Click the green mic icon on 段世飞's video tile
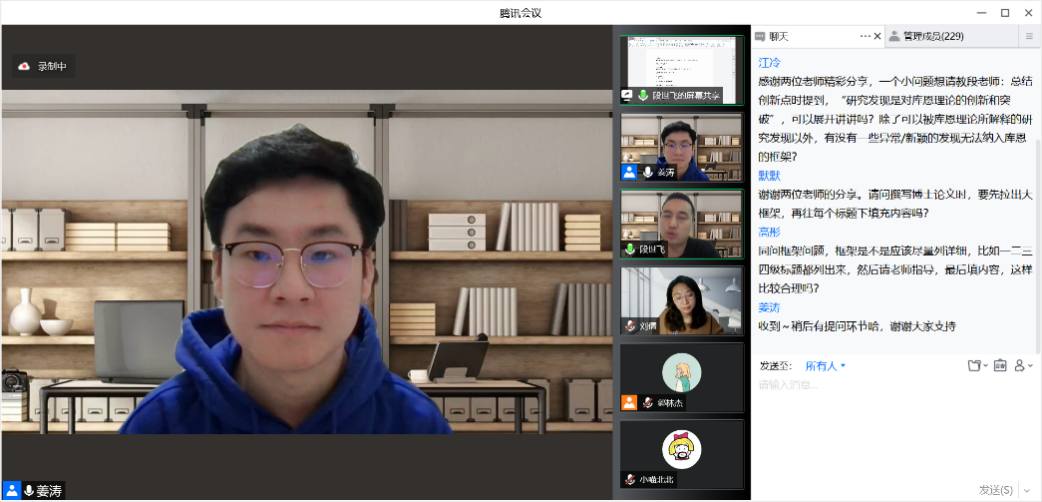The image size is (1042, 502). pyautogui.click(x=630, y=248)
